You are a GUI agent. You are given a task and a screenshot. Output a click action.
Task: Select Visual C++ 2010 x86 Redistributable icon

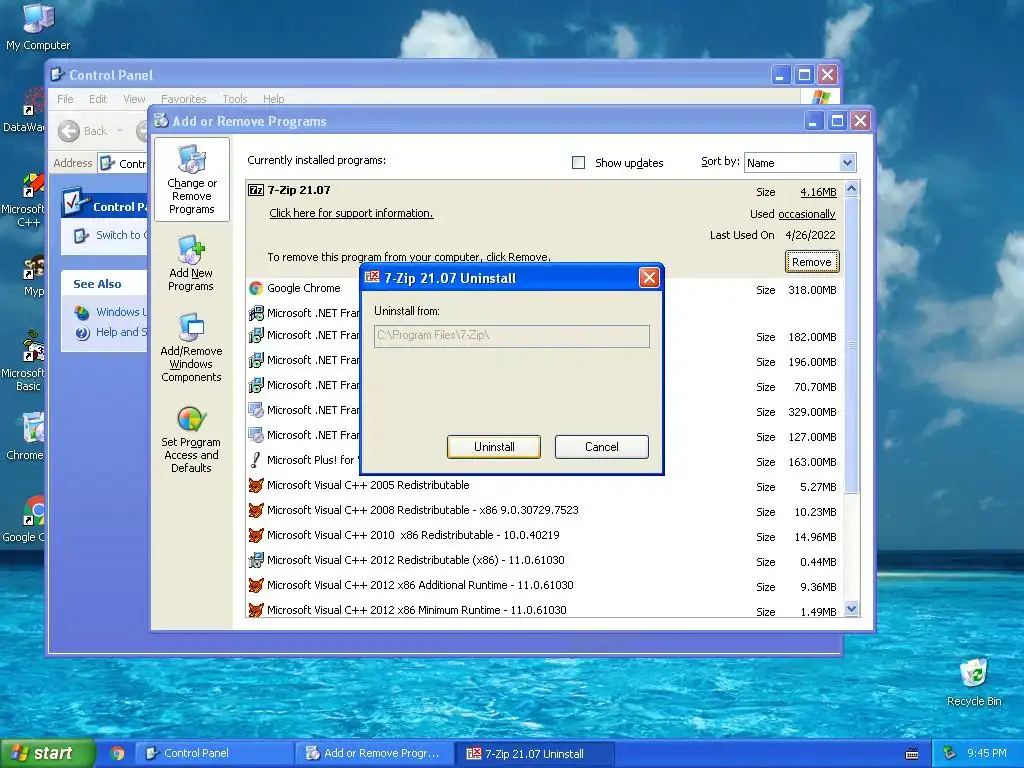[256, 536]
